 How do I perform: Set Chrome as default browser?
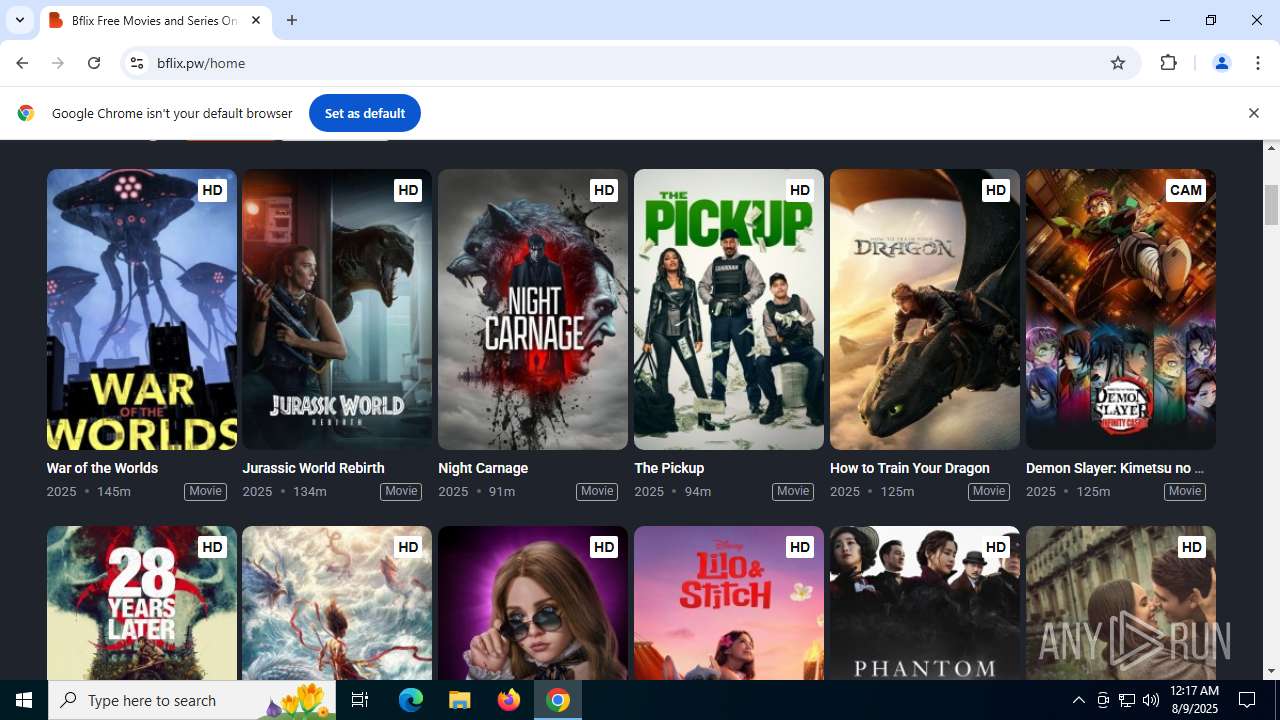(x=364, y=113)
